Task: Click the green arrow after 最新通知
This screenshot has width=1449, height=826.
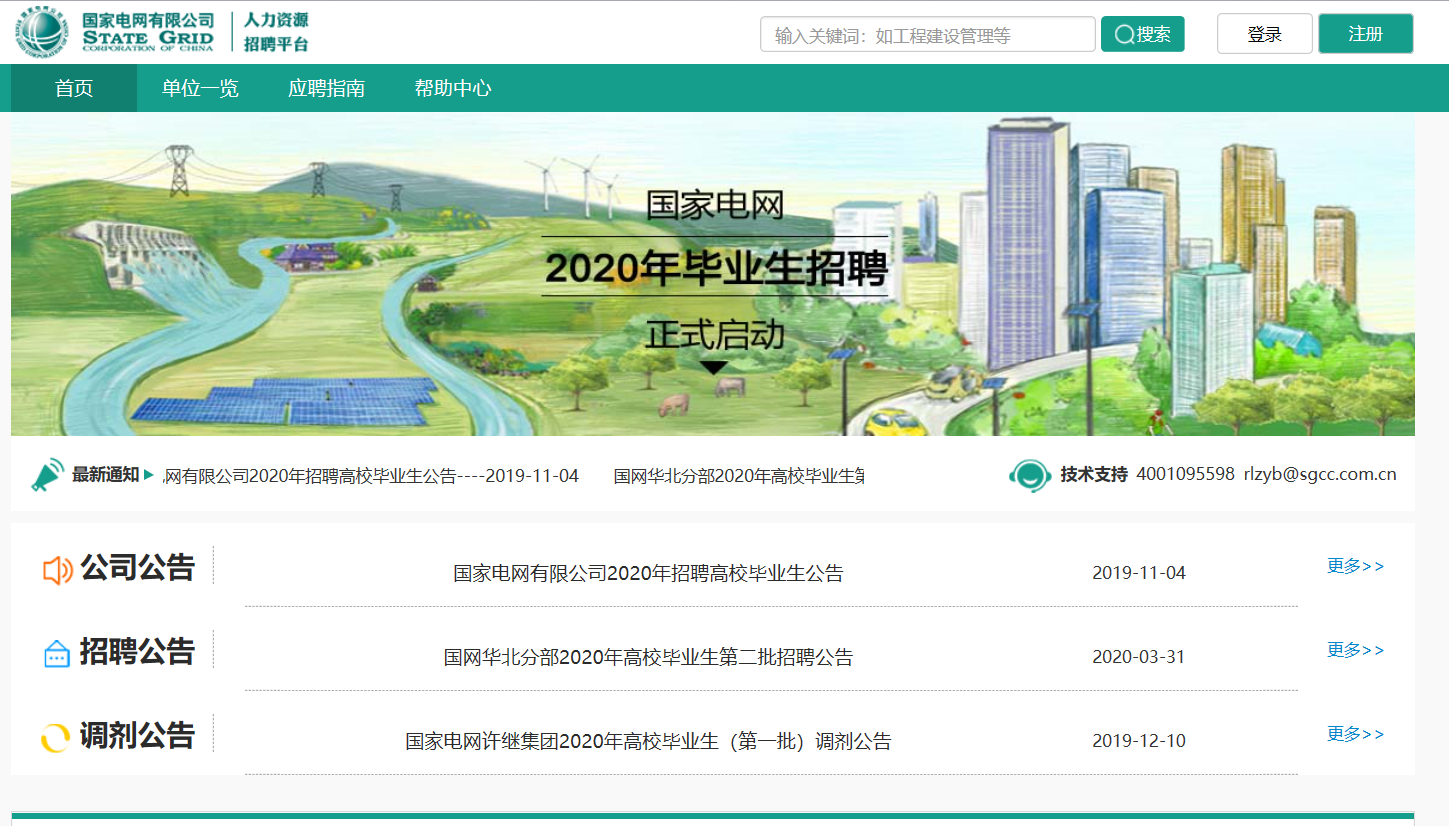Action: [x=149, y=475]
